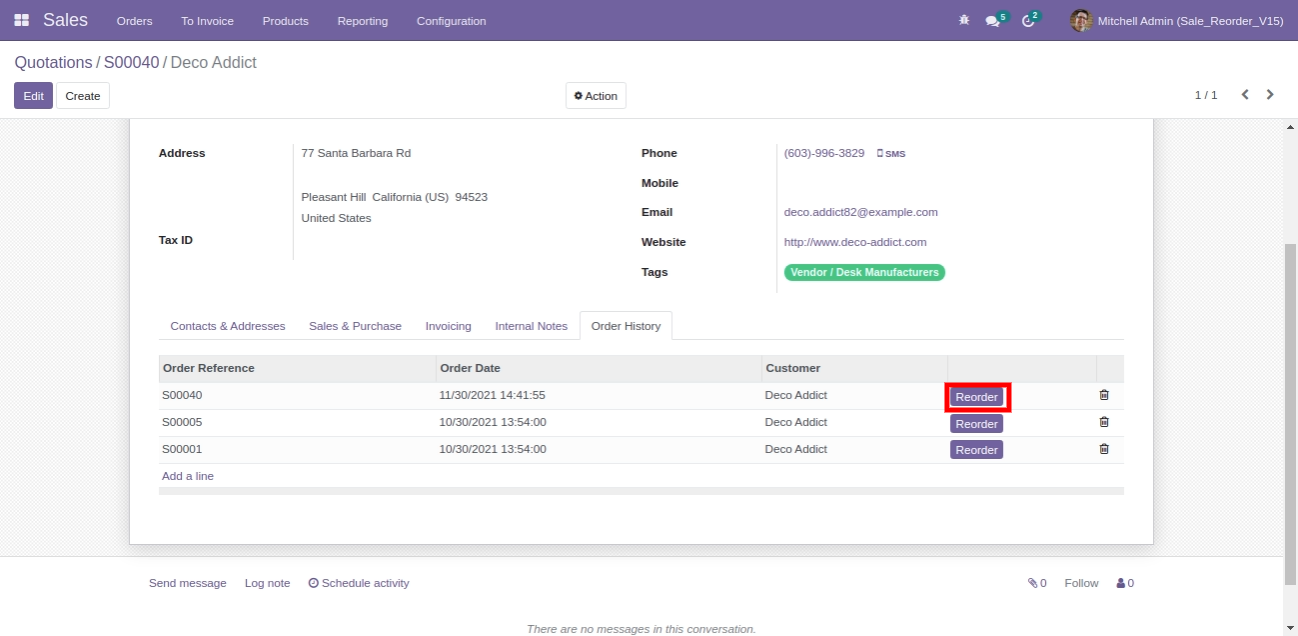Delete the S00001 order history row
The image size is (1298, 636).
pyautogui.click(x=1104, y=449)
